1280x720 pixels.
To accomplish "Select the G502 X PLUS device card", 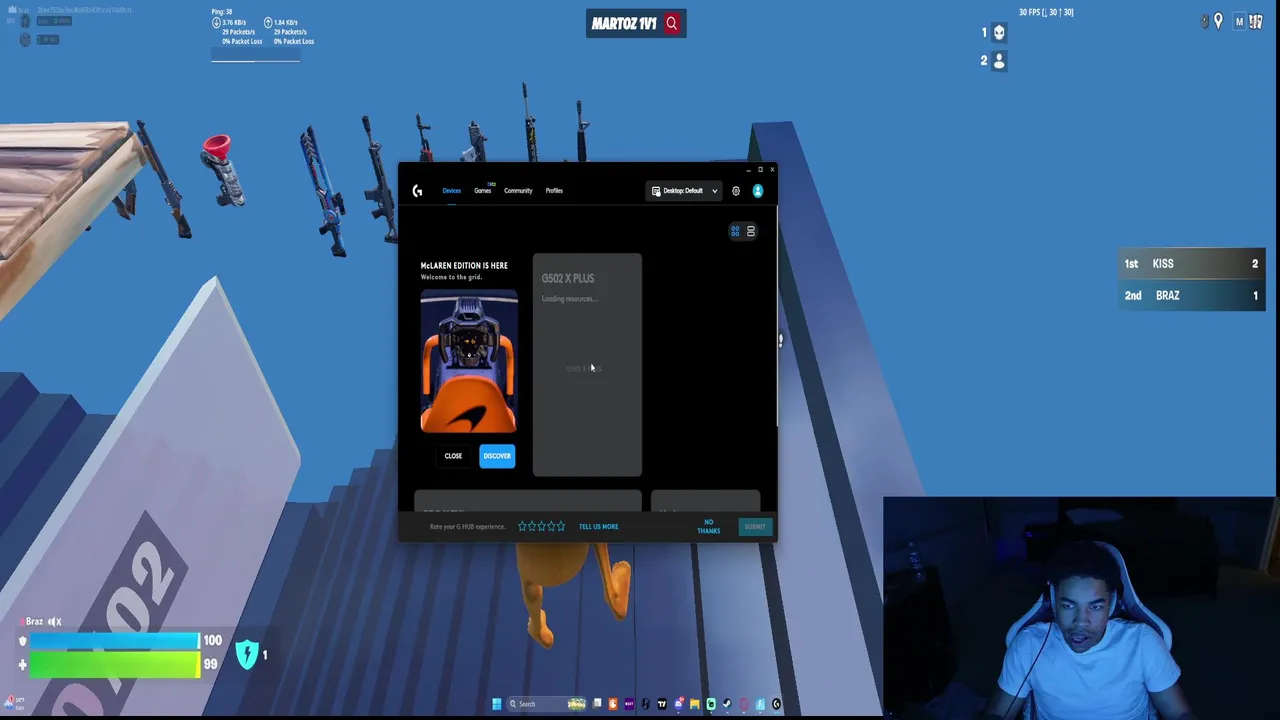I will [587, 365].
